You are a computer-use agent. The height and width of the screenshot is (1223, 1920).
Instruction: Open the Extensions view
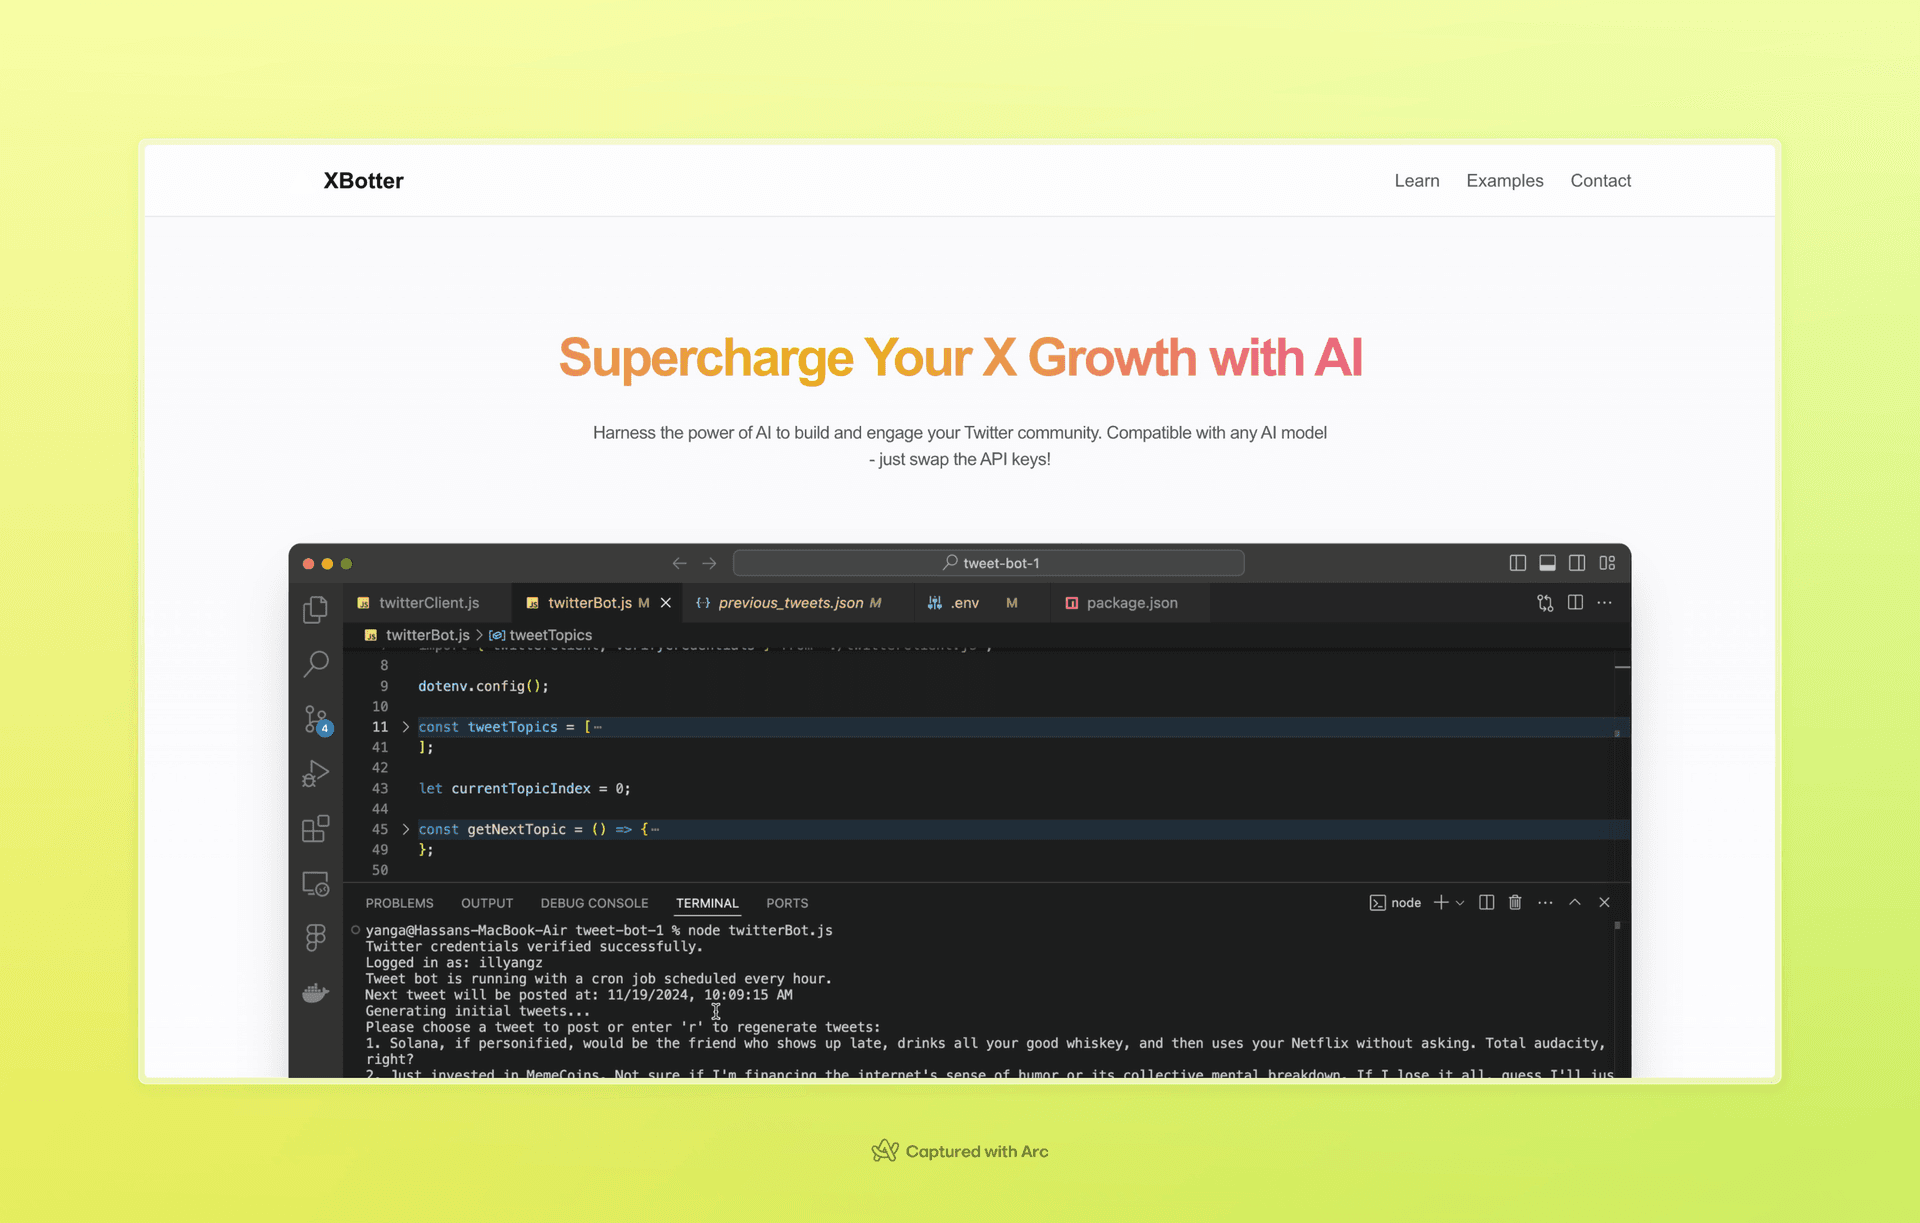(315, 828)
